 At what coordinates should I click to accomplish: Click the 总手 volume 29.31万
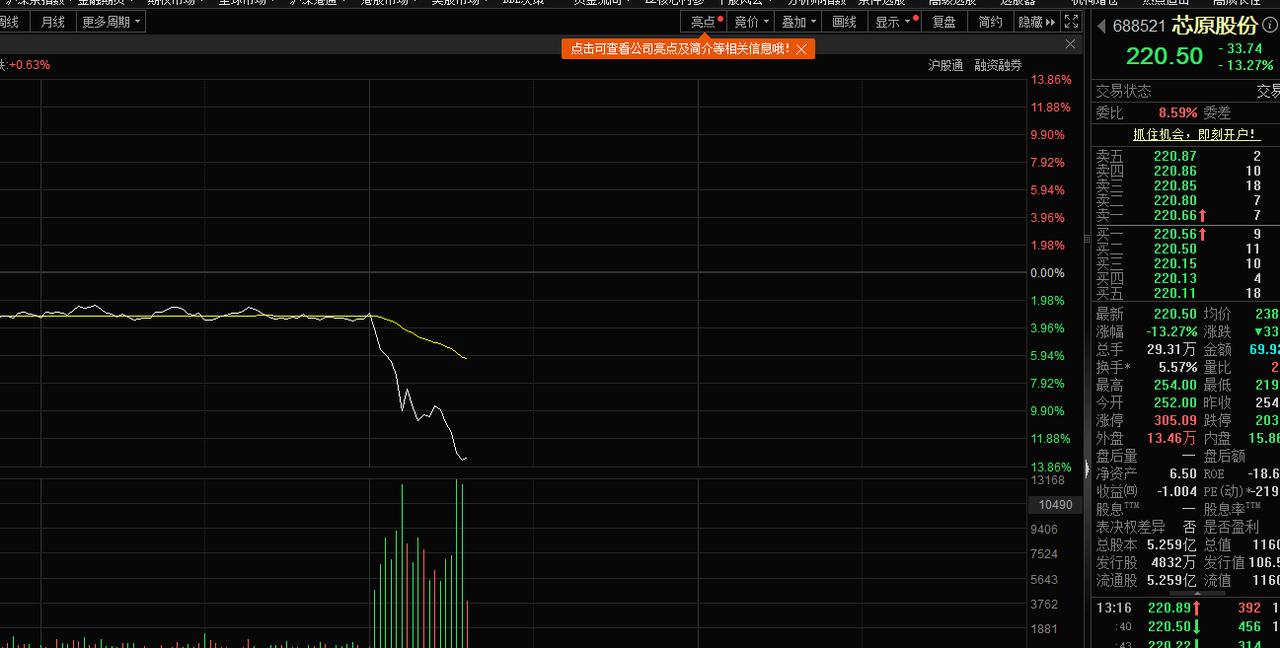click(x=1172, y=349)
